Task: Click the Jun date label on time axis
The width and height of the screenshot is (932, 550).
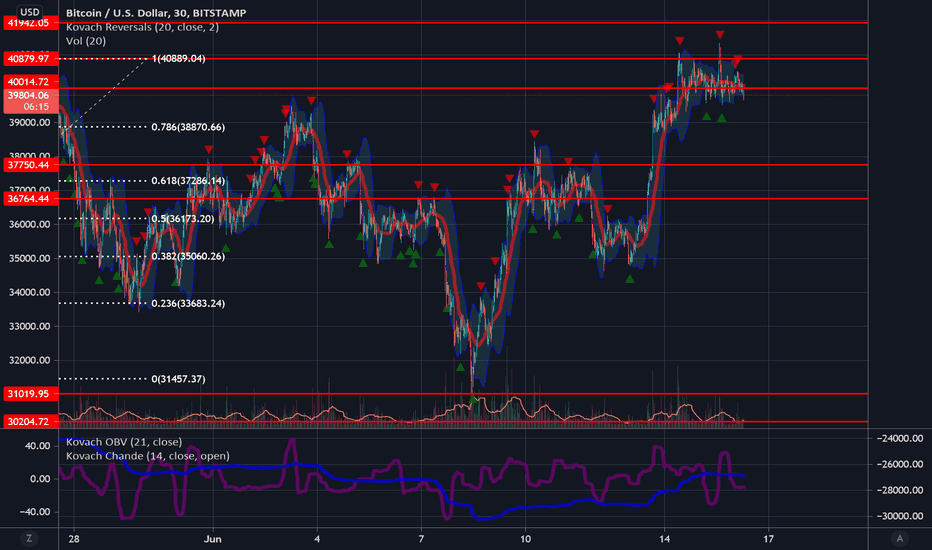Action: tap(212, 539)
